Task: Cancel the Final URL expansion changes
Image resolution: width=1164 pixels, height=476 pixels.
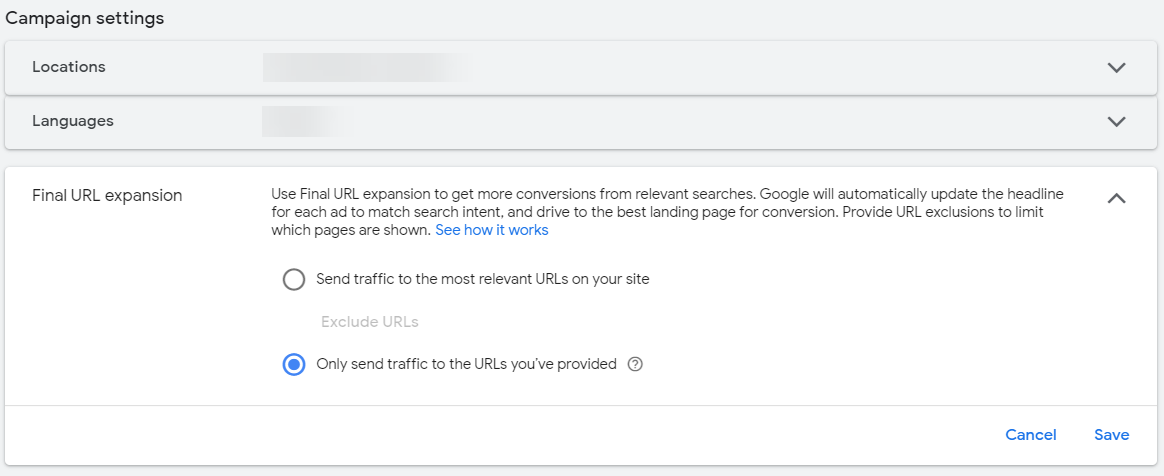Action: [x=1031, y=435]
